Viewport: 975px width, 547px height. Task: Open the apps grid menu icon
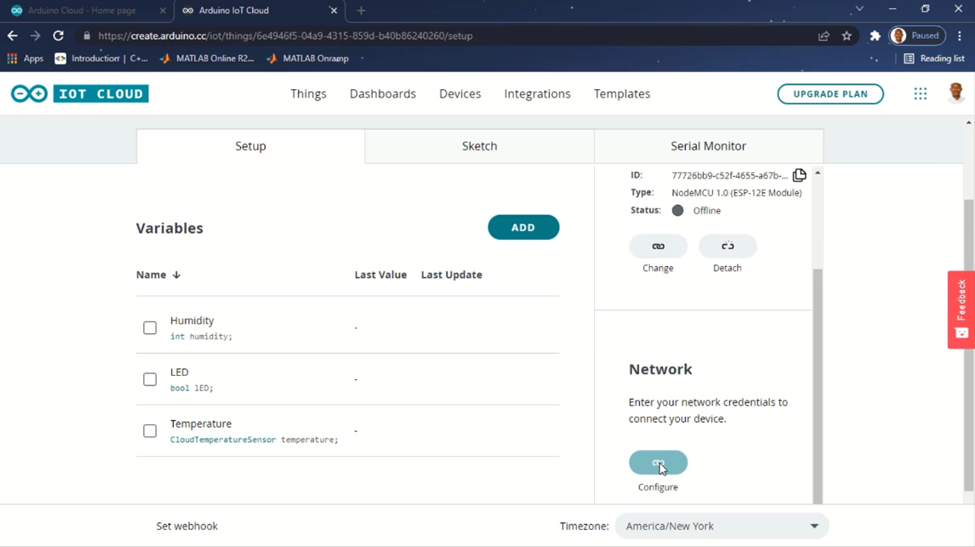[x=920, y=94]
